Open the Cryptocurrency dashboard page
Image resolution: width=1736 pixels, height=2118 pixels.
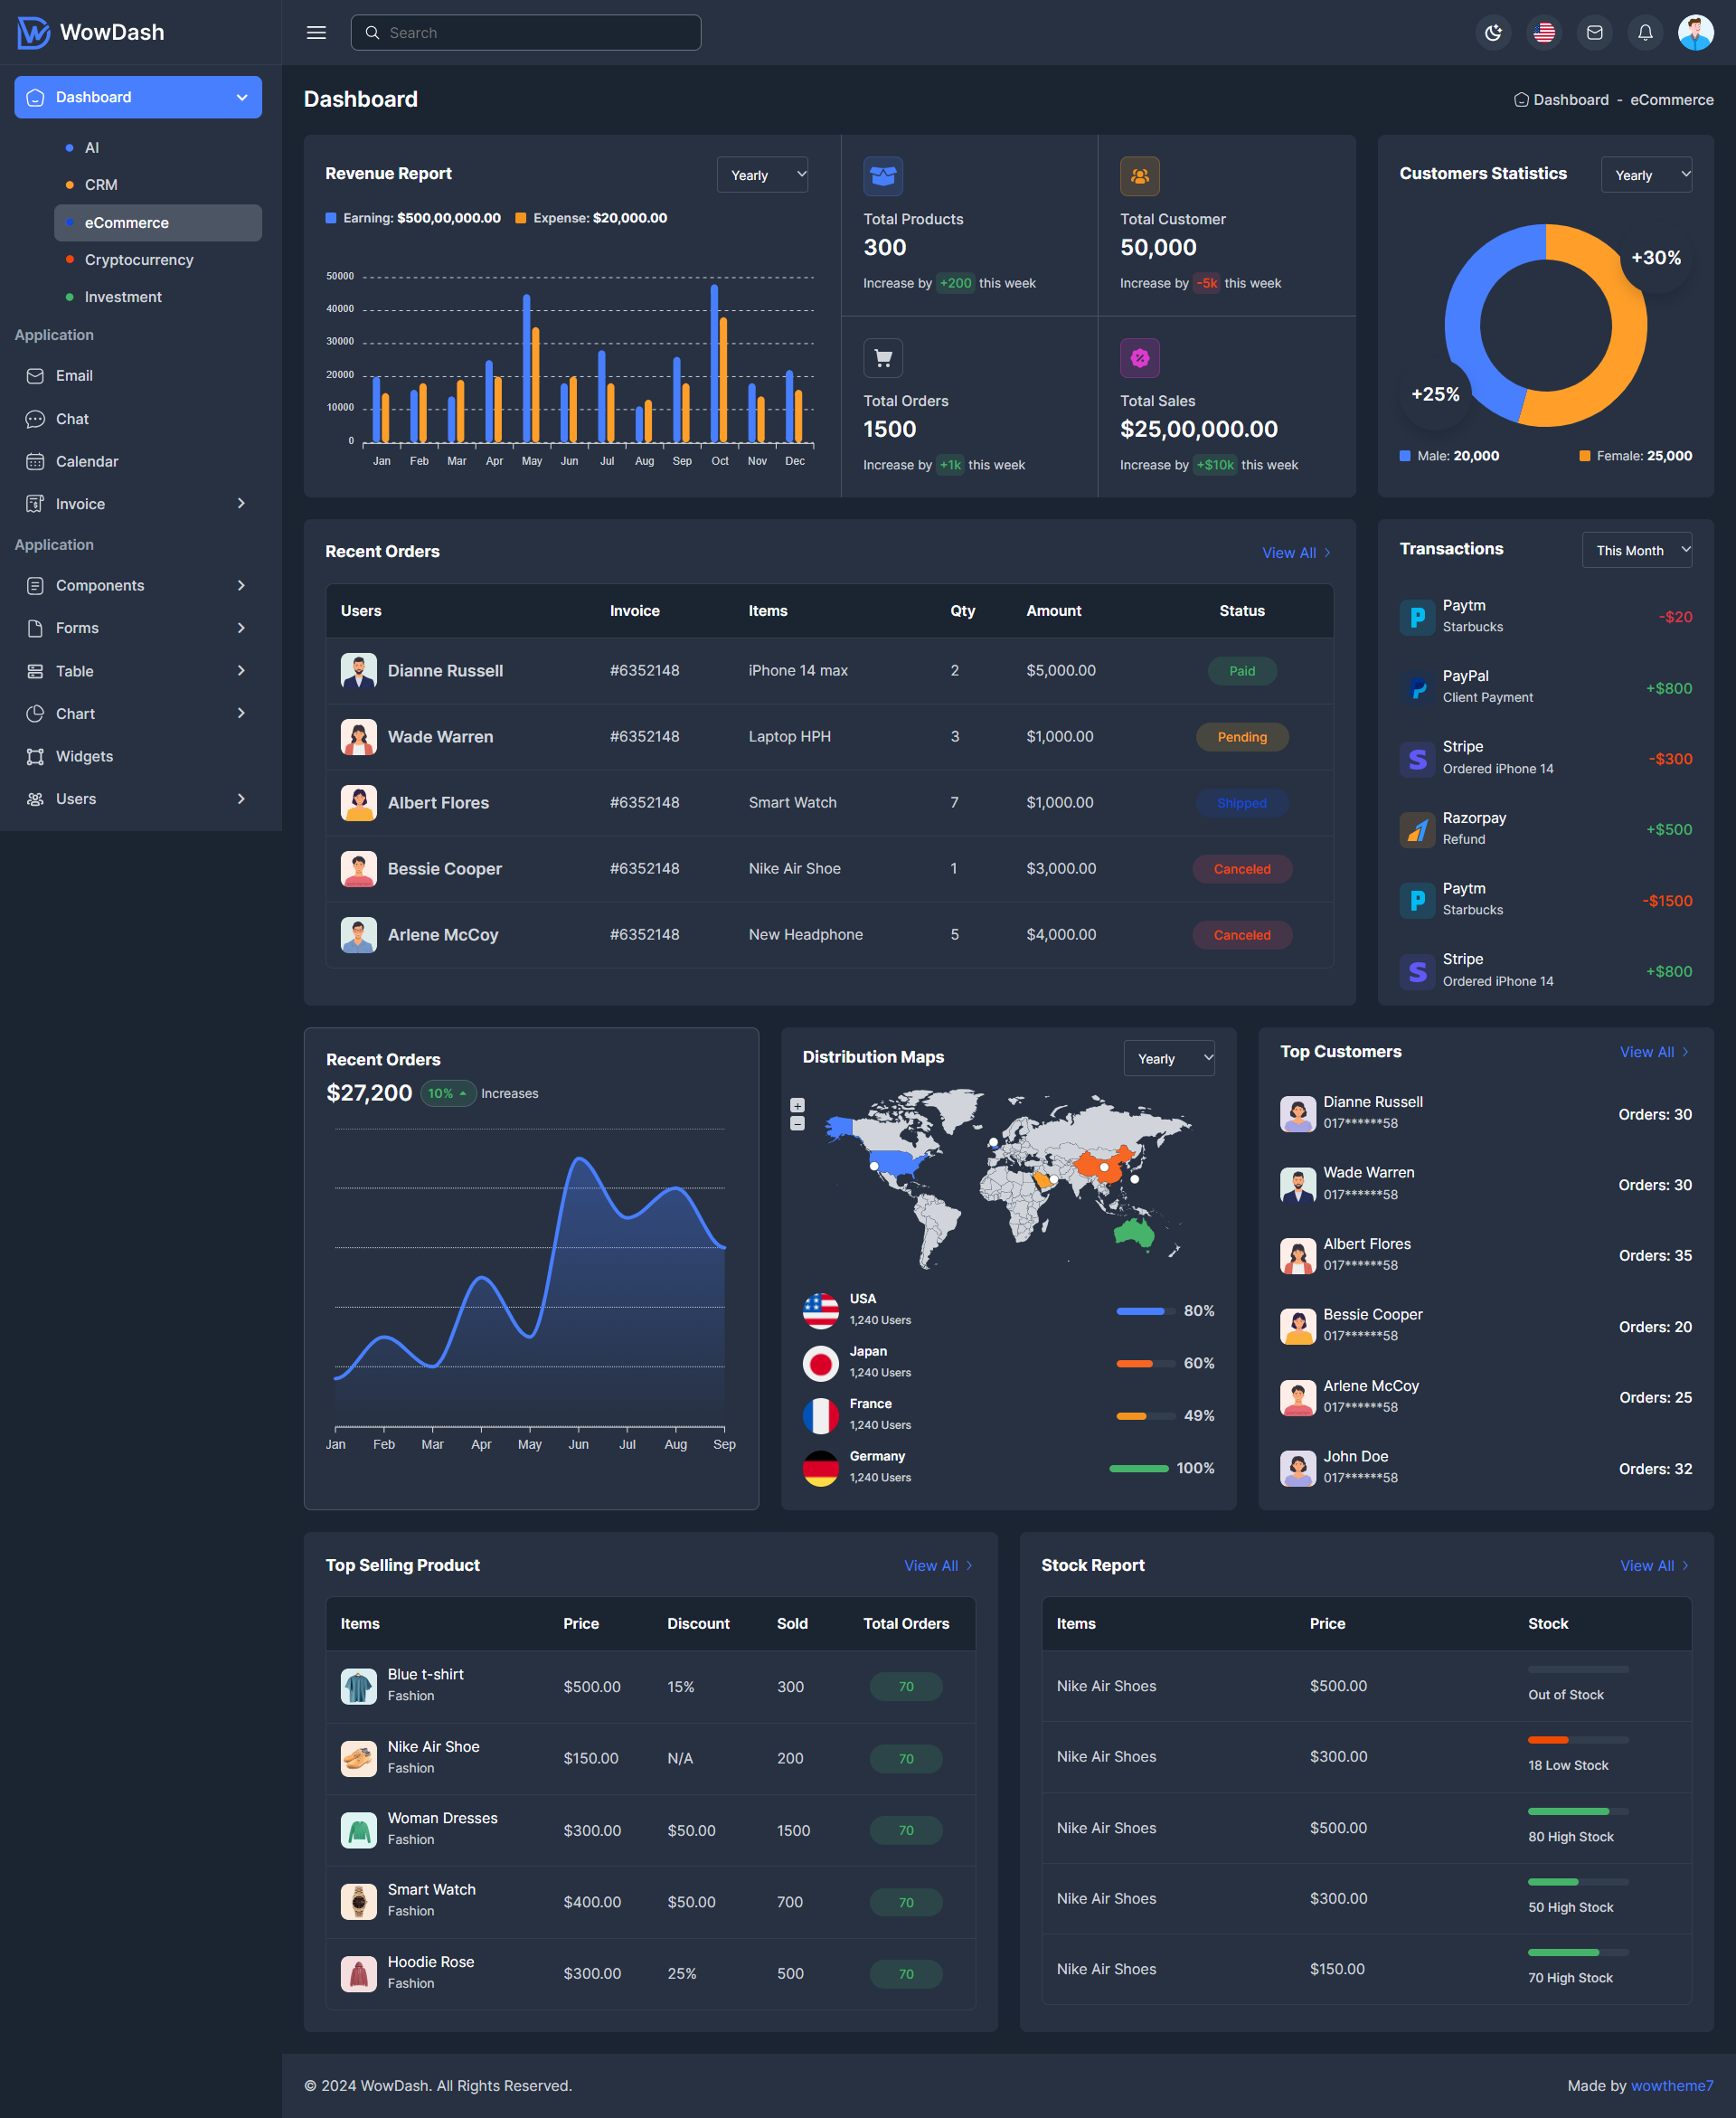coord(139,259)
